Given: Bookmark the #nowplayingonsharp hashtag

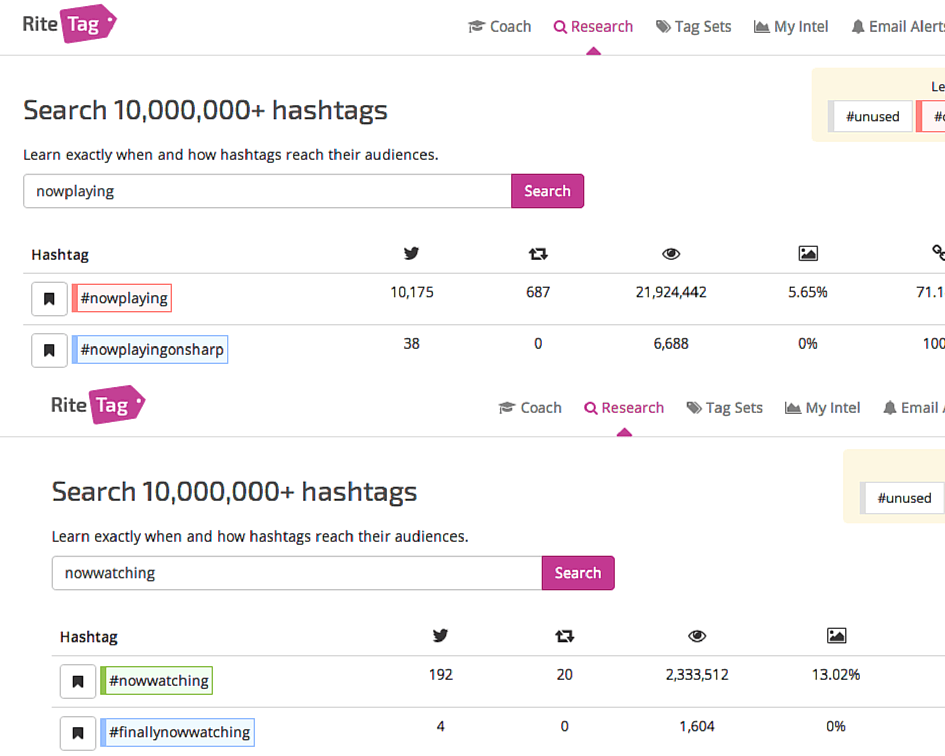Looking at the screenshot, I should click(49, 350).
